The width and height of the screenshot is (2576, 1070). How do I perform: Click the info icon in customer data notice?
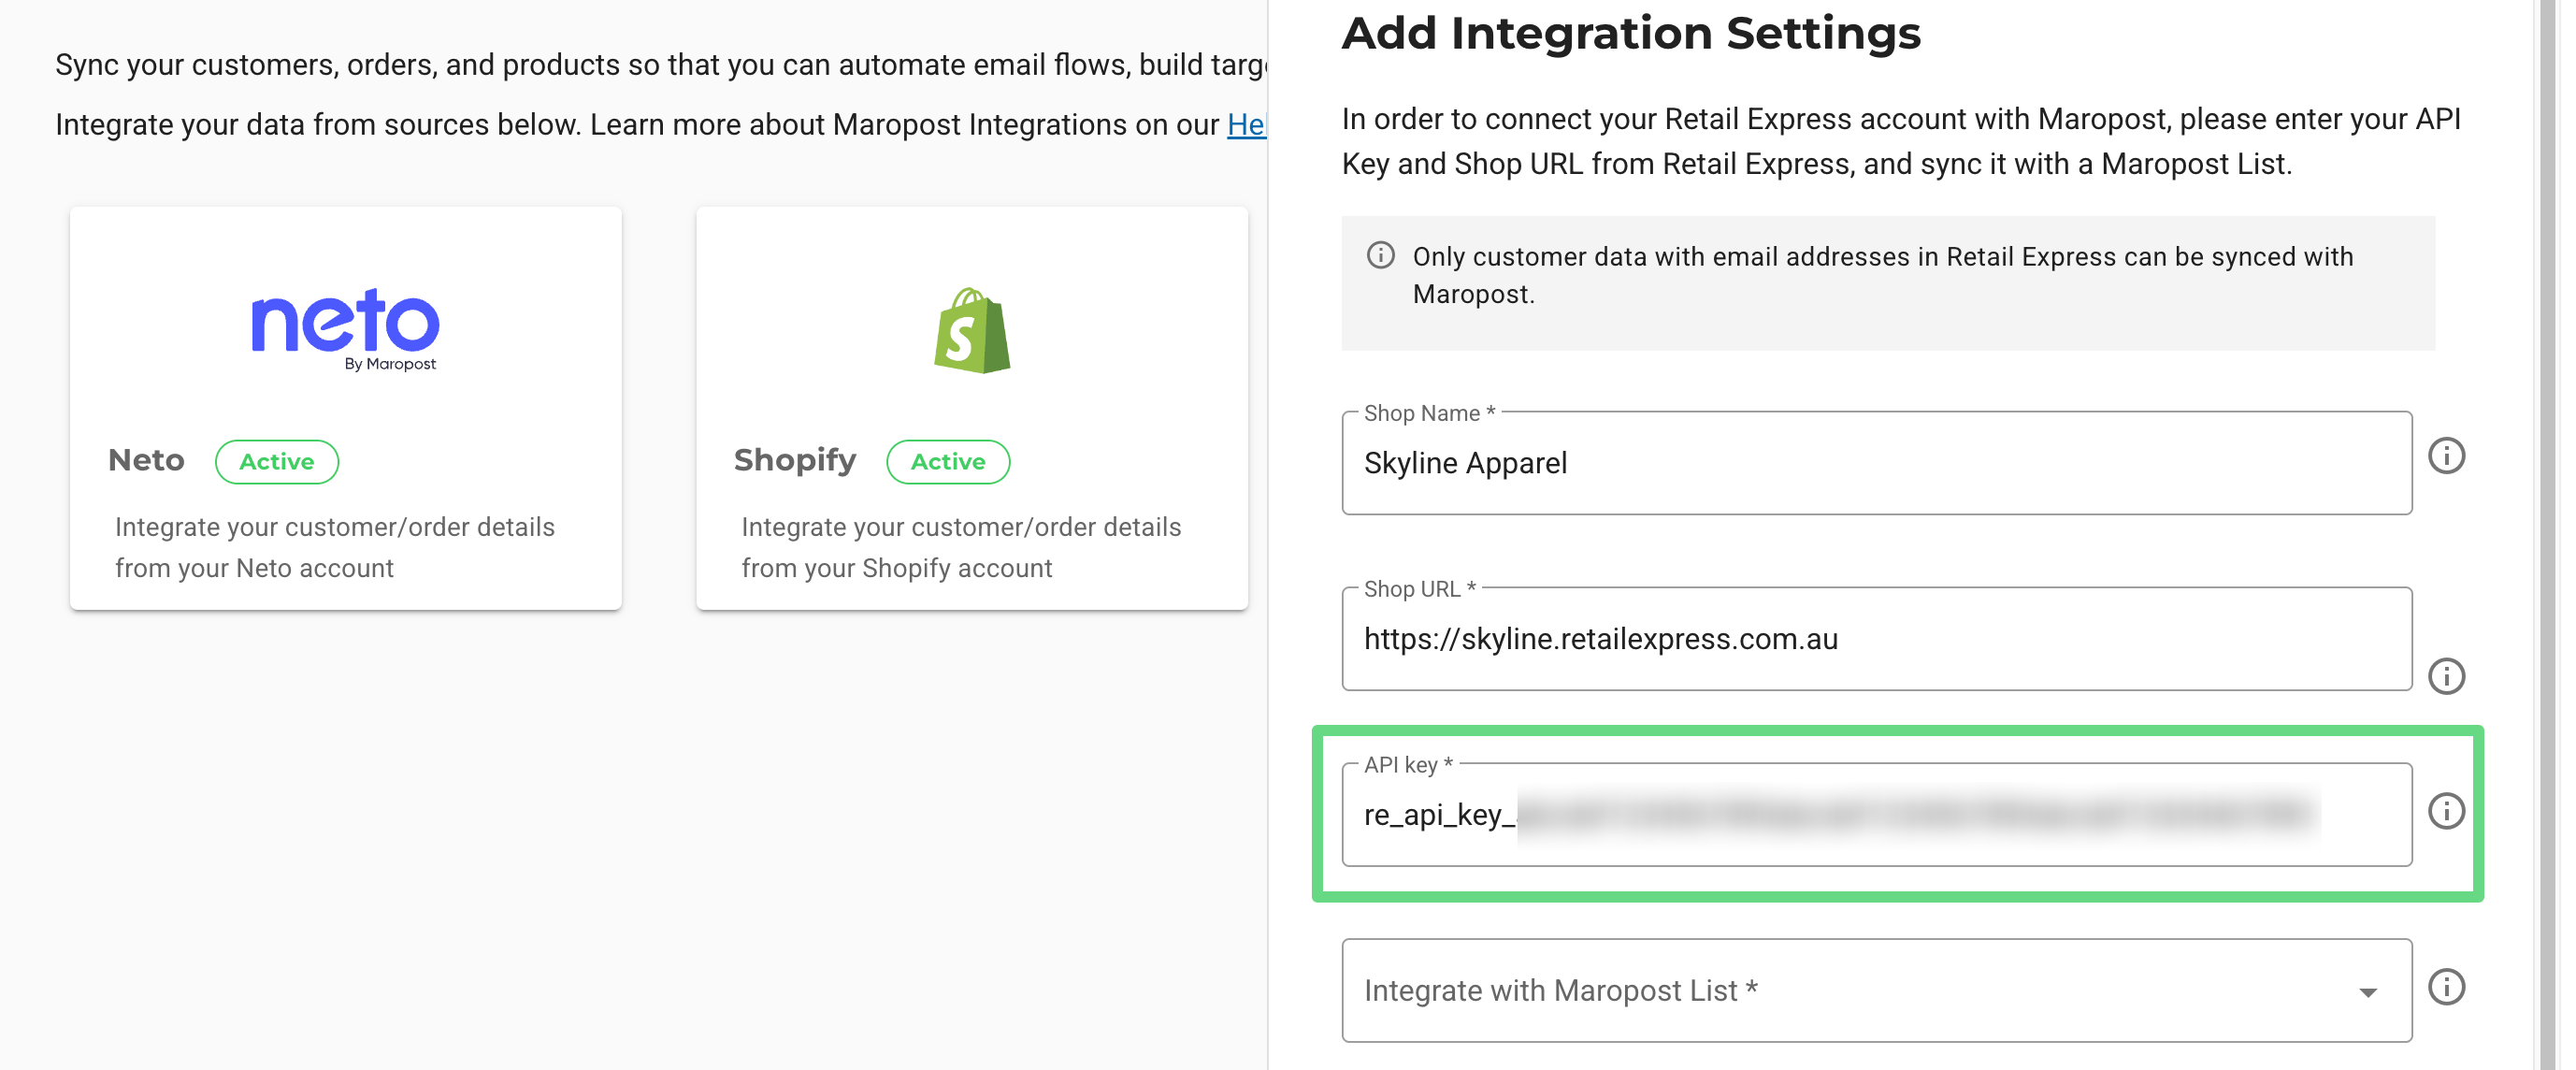tap(1380, 256)
